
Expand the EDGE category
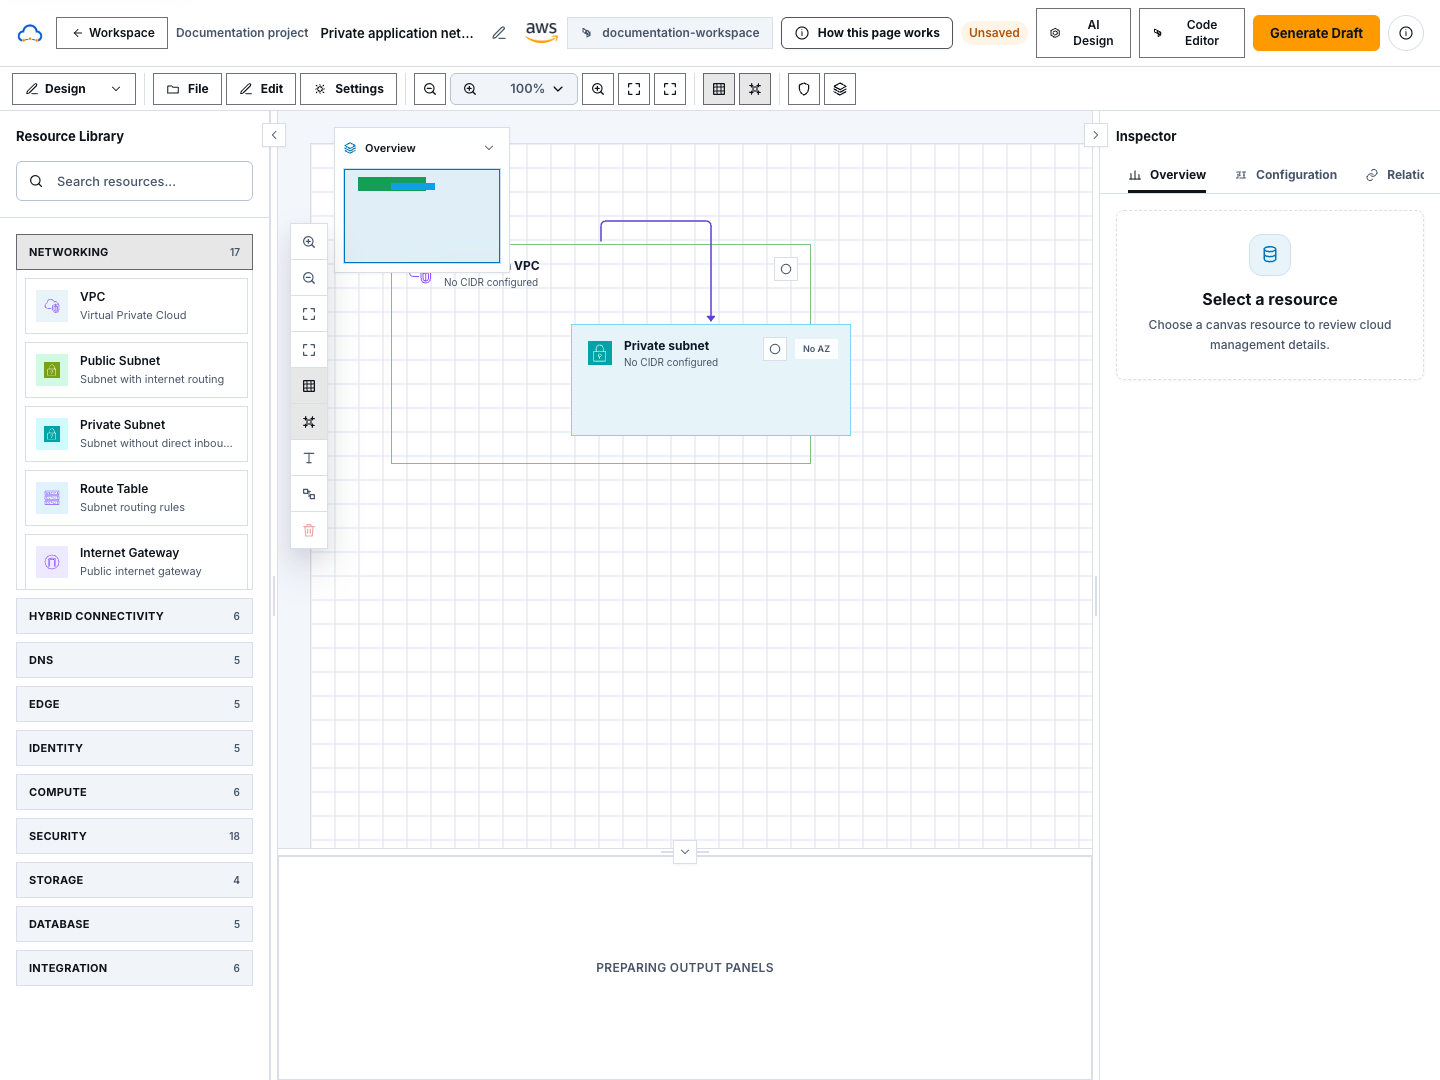[134, 704]
